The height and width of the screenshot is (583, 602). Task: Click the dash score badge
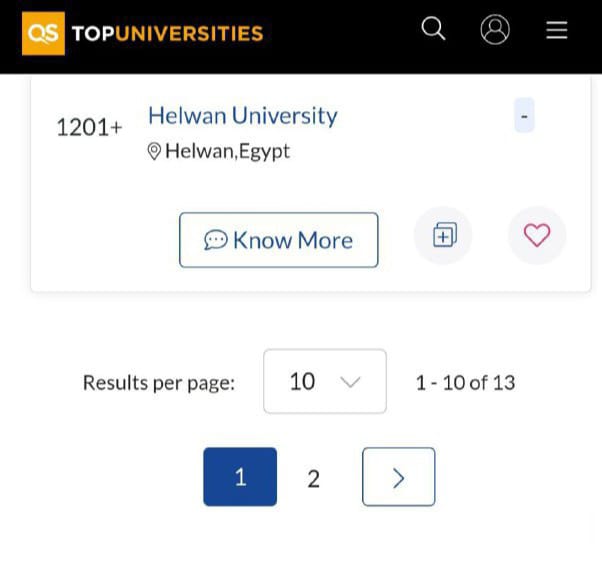click(525, 116)
